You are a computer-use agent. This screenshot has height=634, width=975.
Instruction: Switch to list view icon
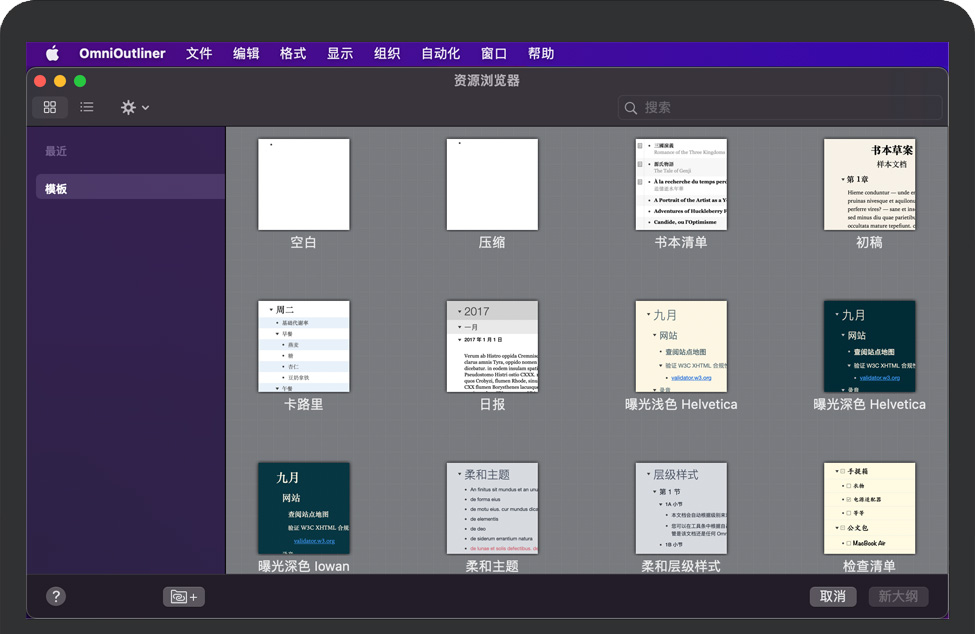87,107
